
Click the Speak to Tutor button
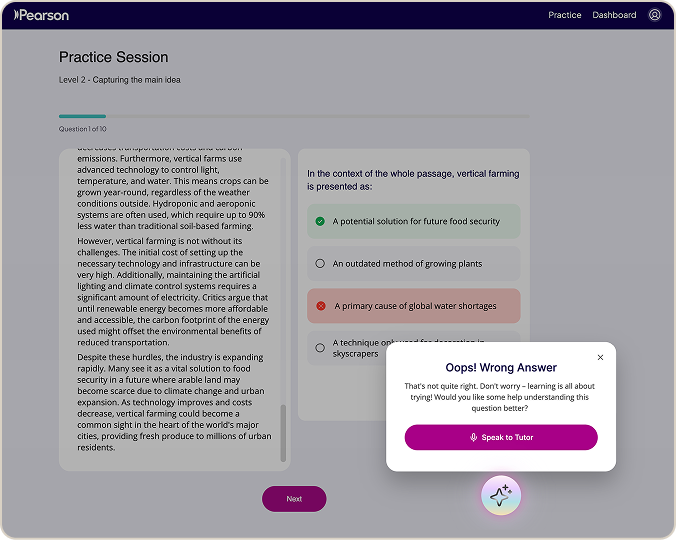pos(501,437)
